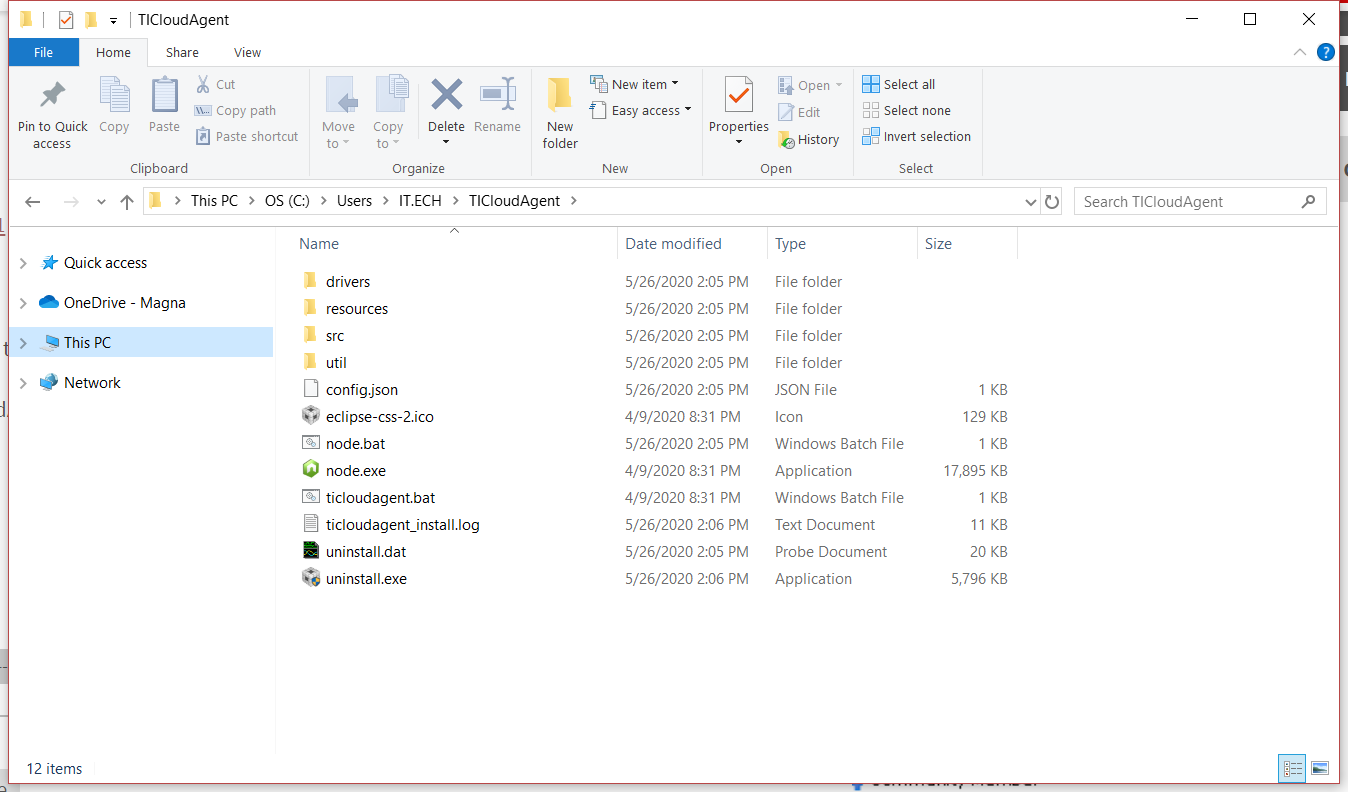Click the search magnifier icon

[1308, 201]
